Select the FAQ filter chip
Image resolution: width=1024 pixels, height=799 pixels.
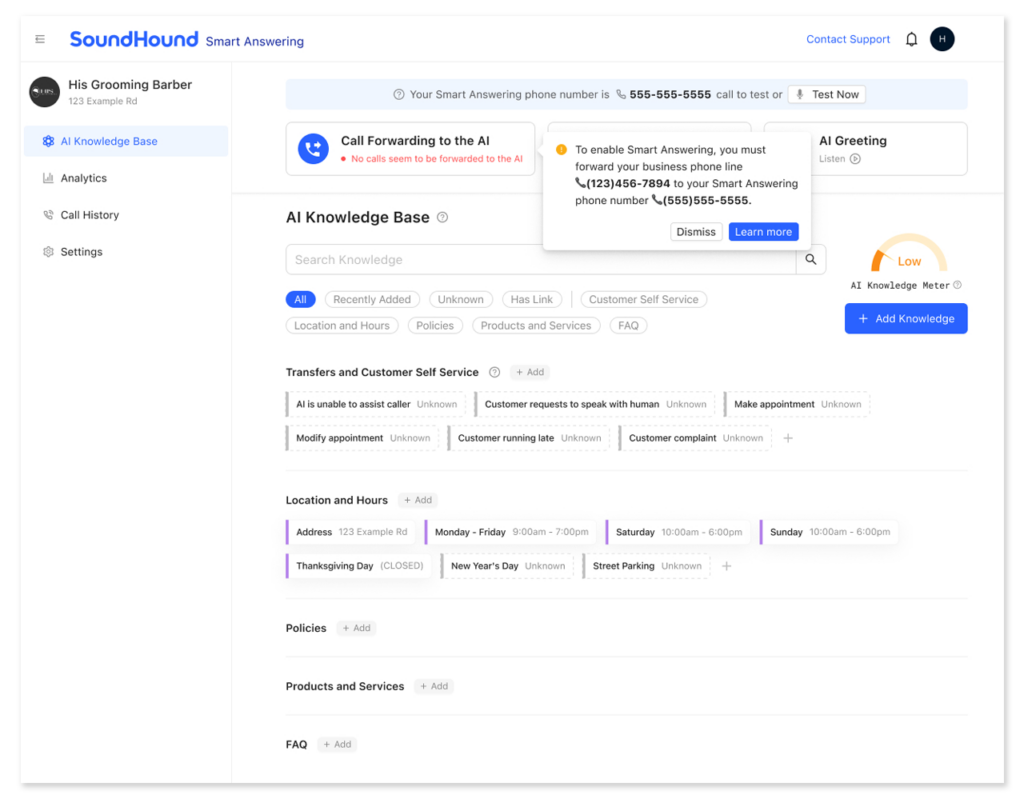coord(628,325)
